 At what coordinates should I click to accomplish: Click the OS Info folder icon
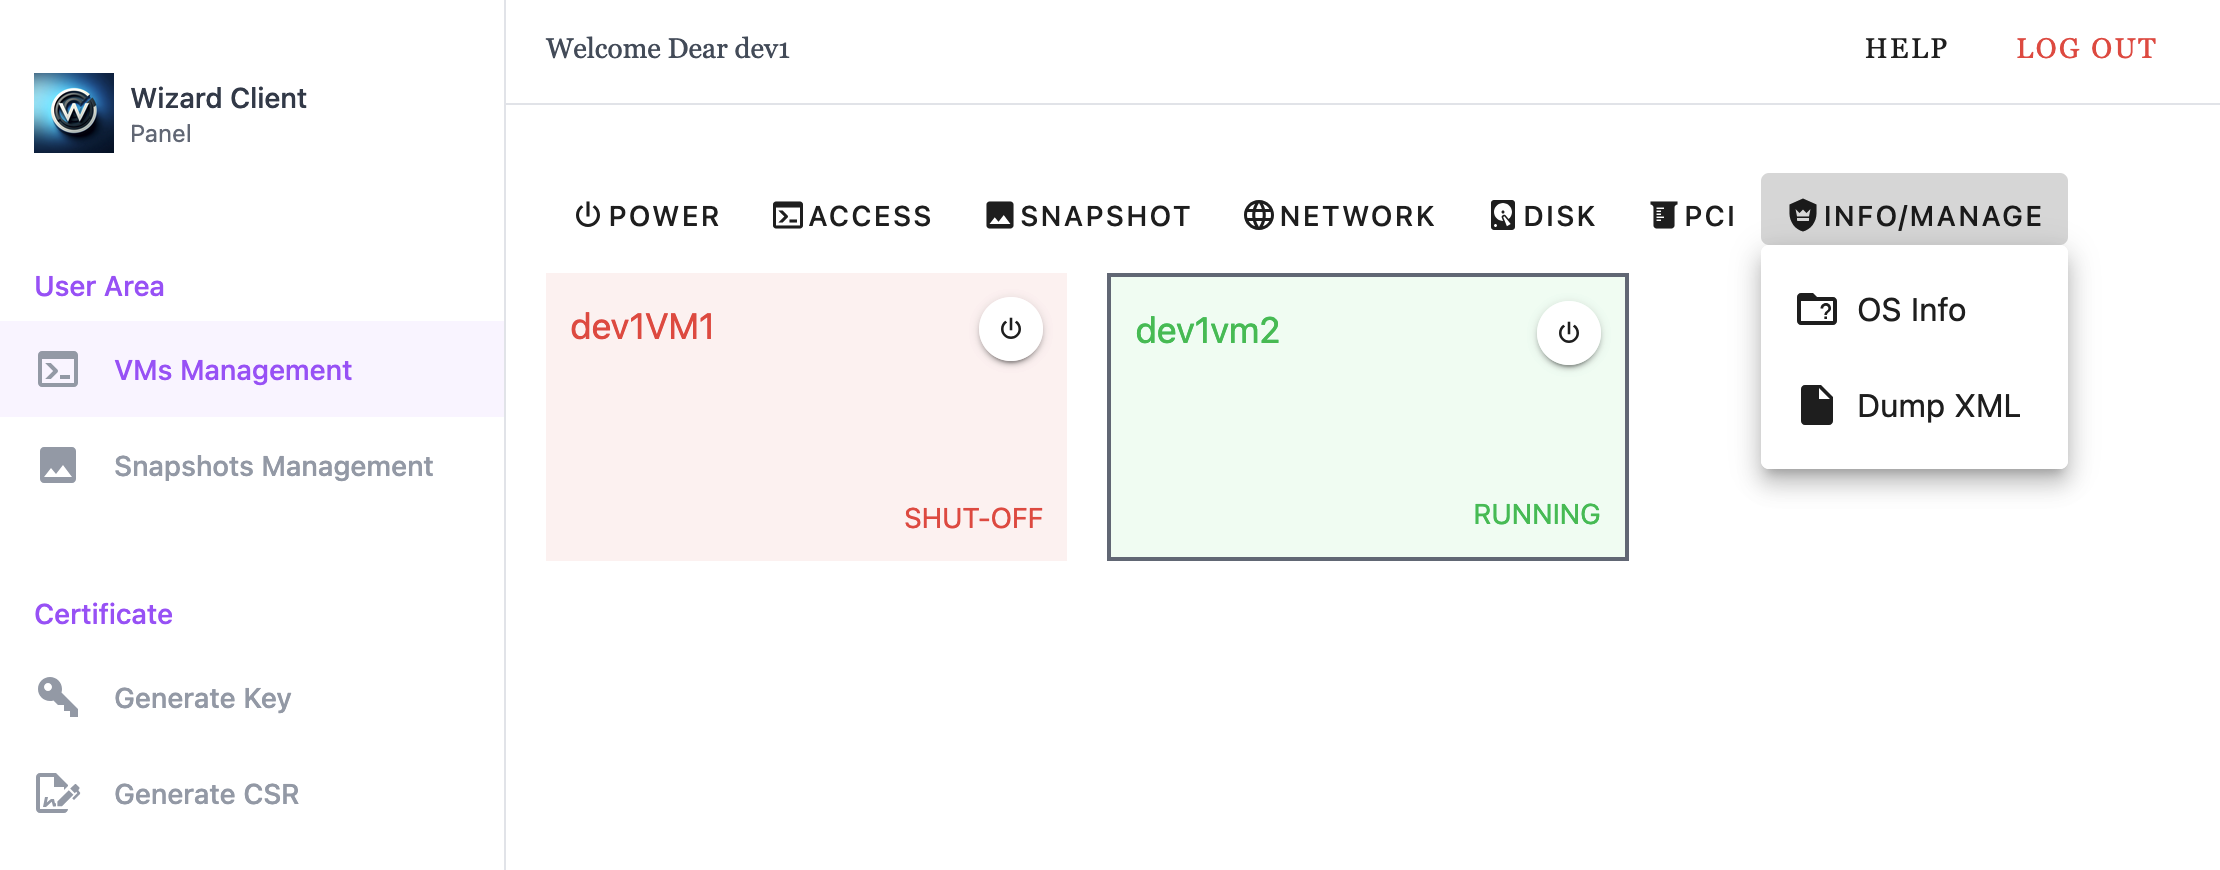[1816, 310]
